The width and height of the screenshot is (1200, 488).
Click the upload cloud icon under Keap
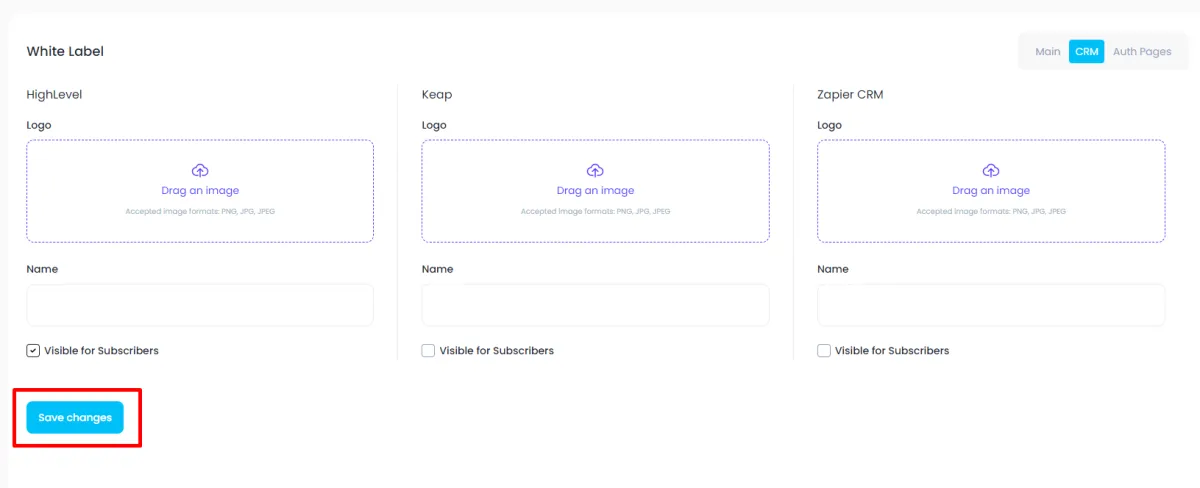[x=595, y=170]
